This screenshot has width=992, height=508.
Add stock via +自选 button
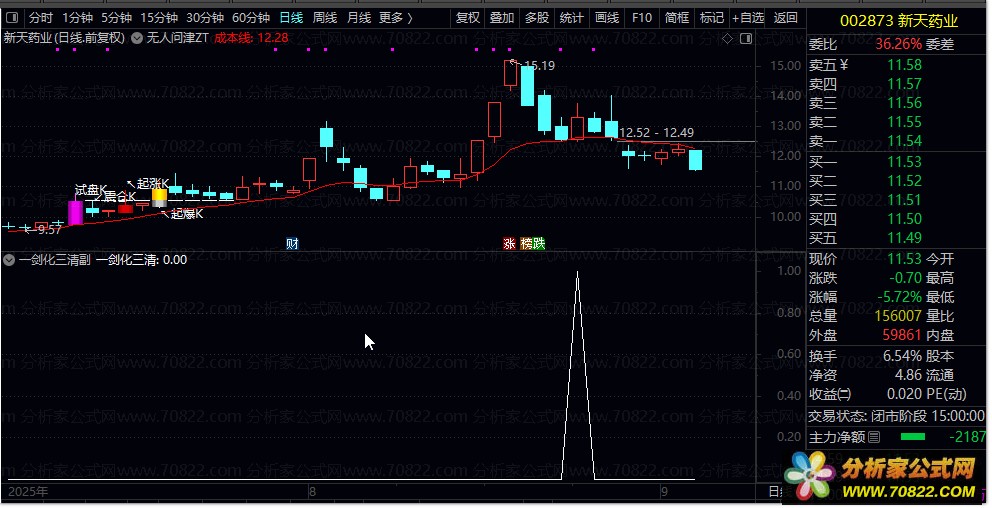[748, 18]
